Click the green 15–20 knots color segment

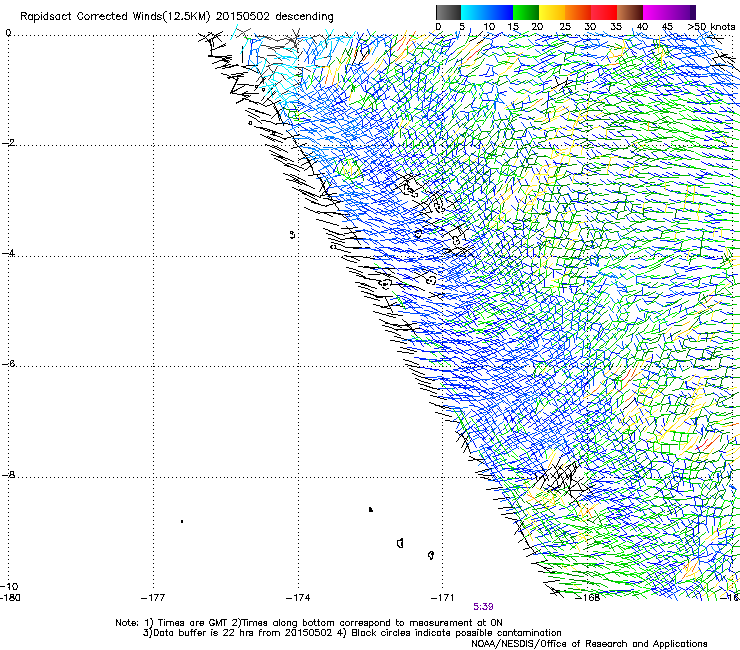click(x=526, y=12)
